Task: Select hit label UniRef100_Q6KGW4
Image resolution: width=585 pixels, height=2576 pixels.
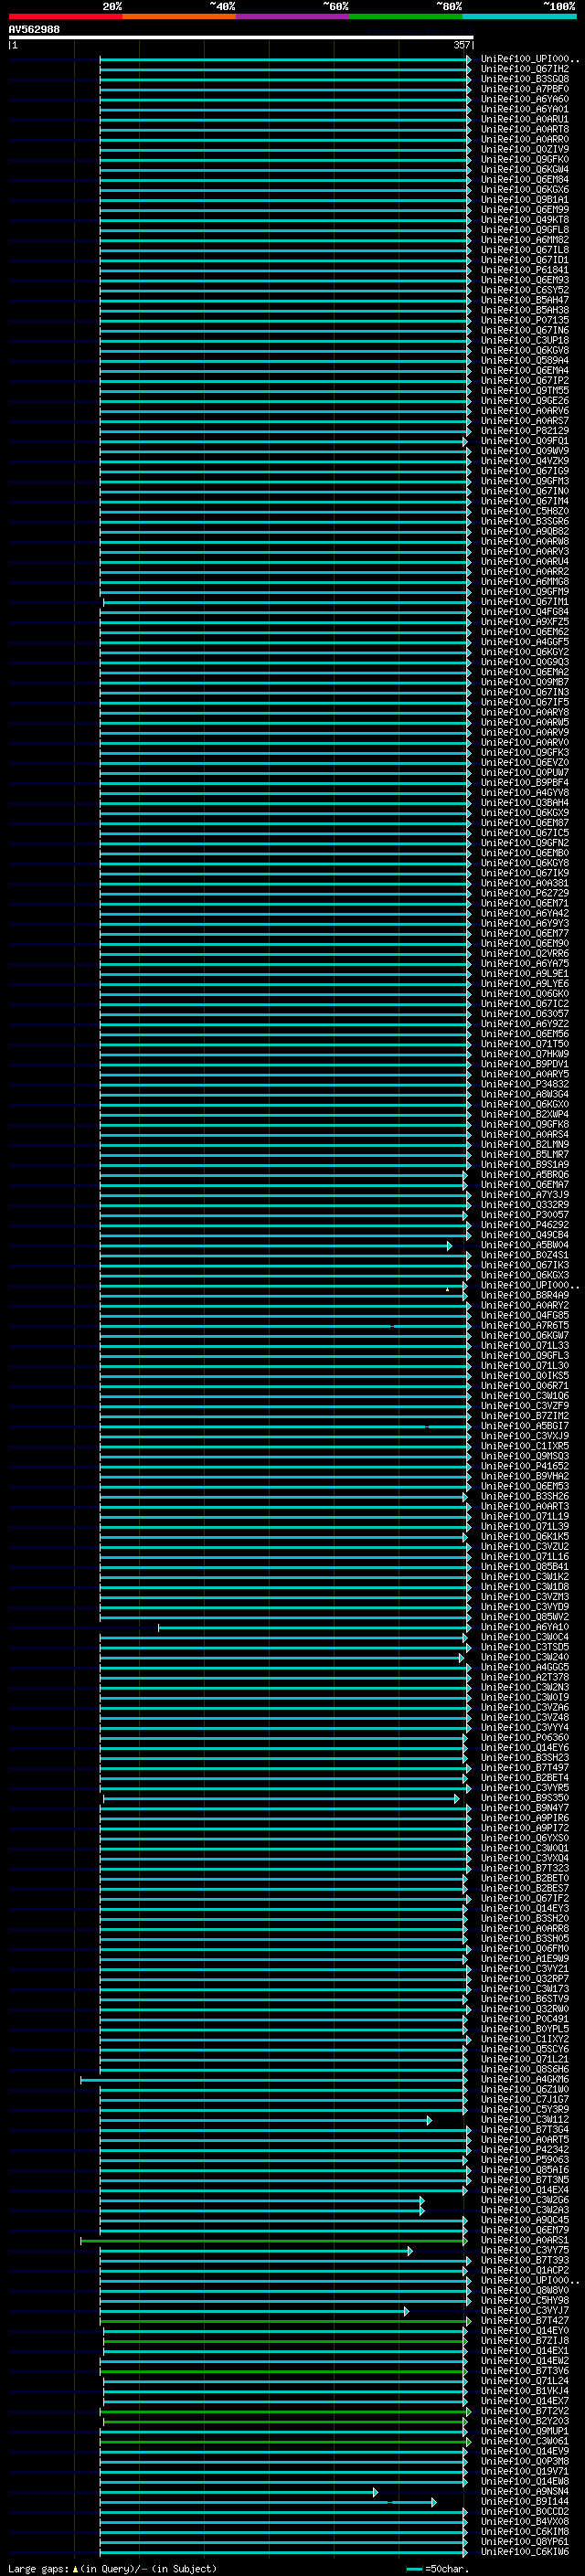Action: coord(525,169)
